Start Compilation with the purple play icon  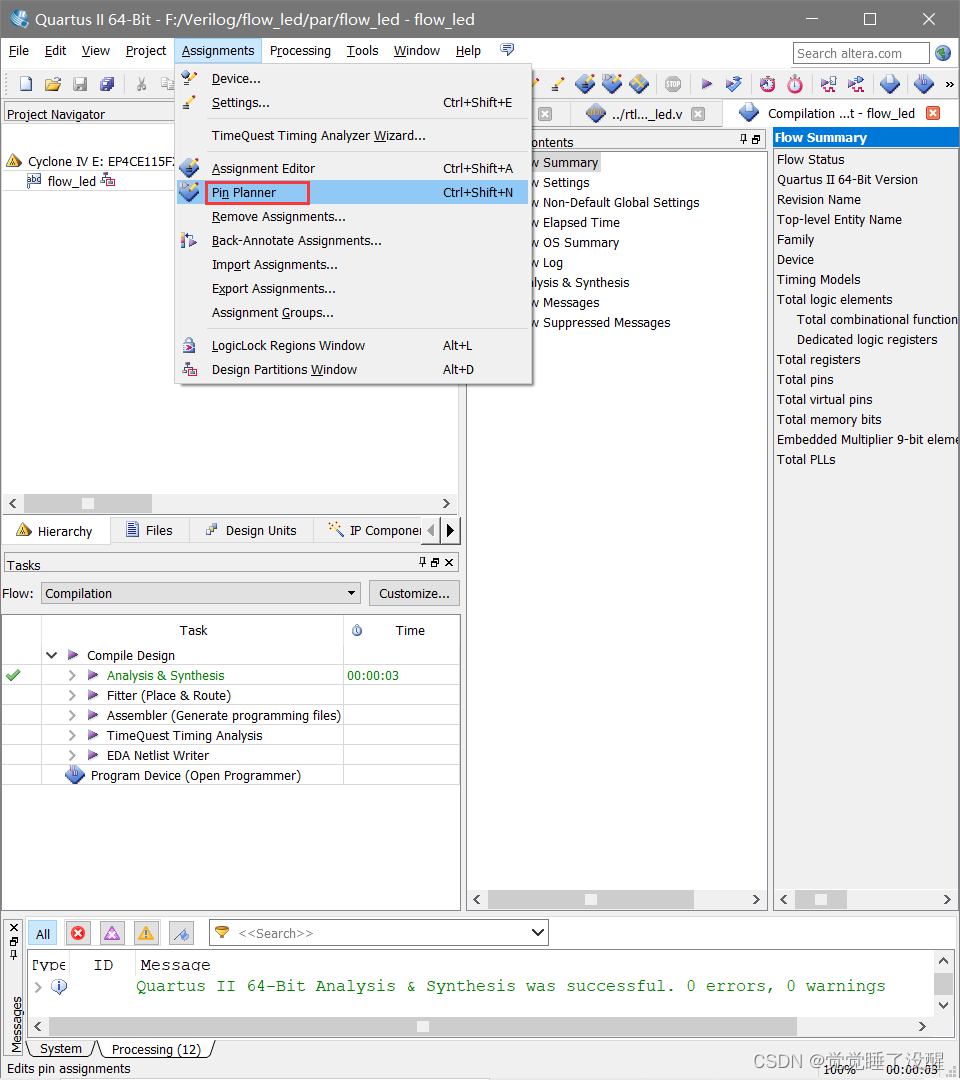tap(707, 84)
